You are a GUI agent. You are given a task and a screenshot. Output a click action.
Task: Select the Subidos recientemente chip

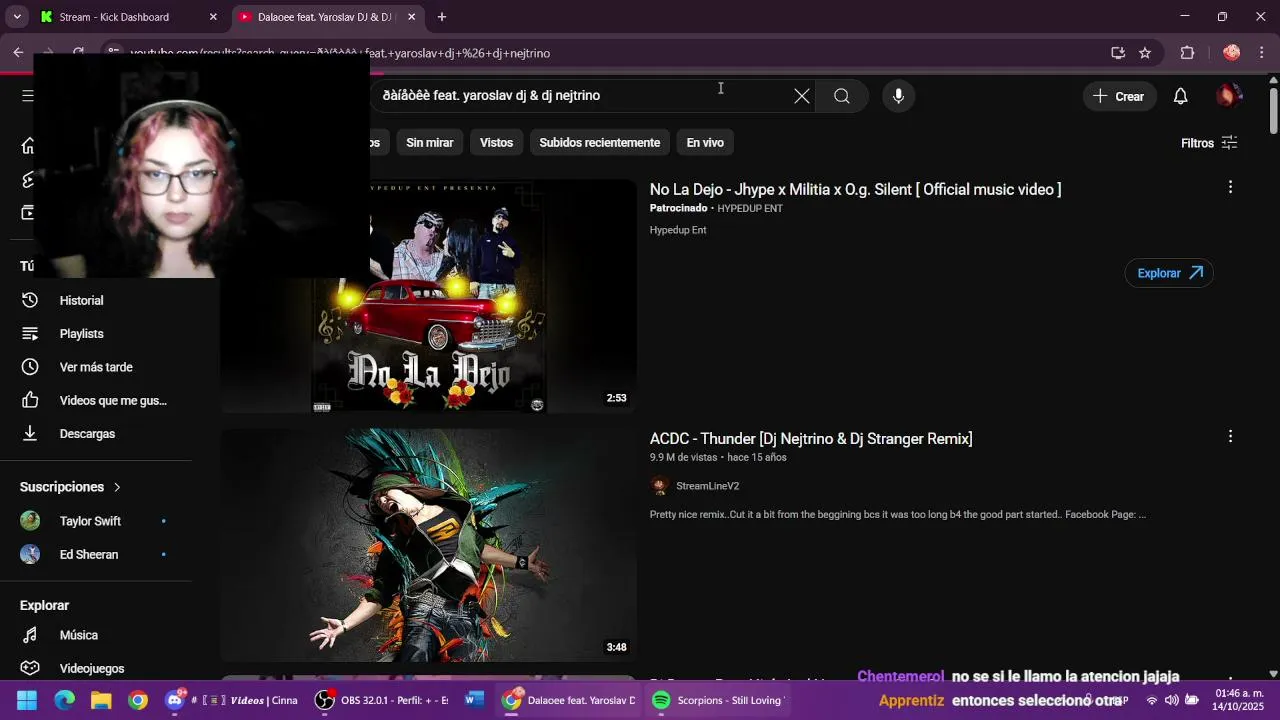[x=599, y=143]
